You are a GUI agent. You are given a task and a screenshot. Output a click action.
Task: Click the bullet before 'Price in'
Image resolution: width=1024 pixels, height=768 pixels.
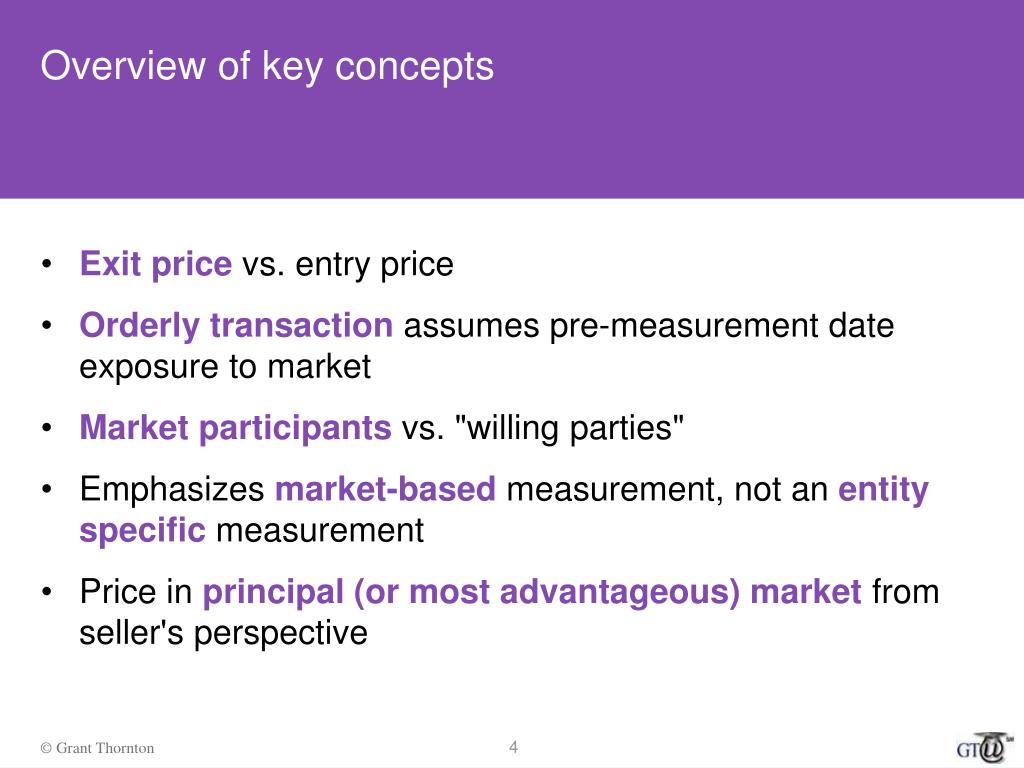coord(47,593)
